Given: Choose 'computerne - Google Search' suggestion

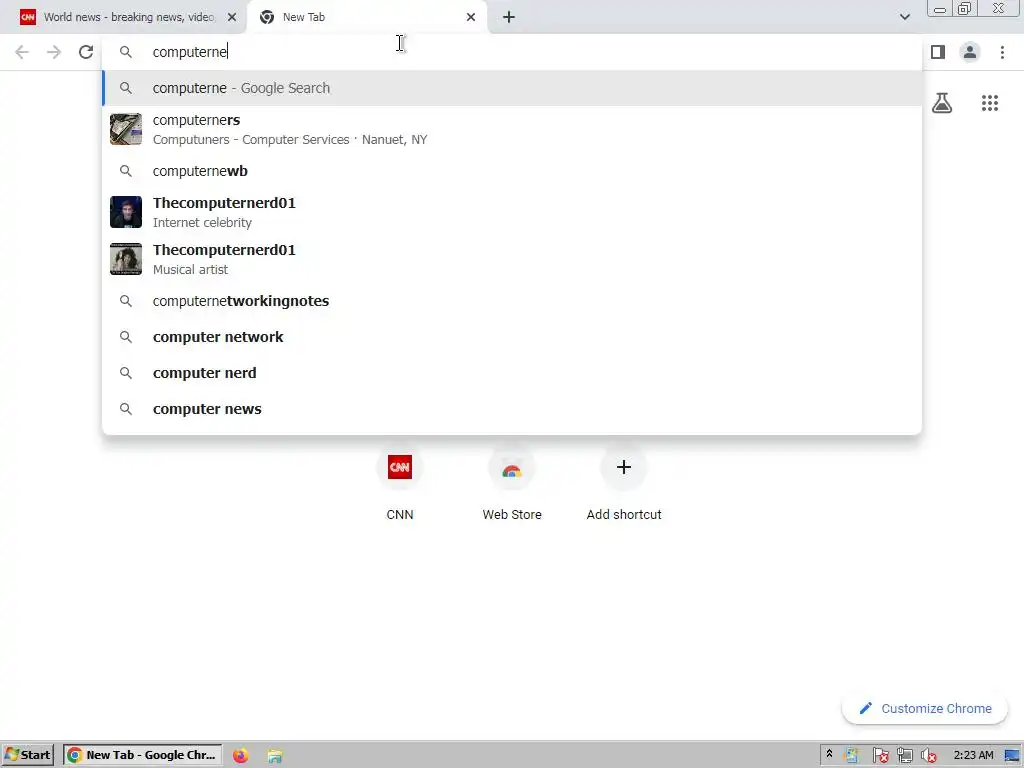Looking at the screenshot, I should point(512,88).
